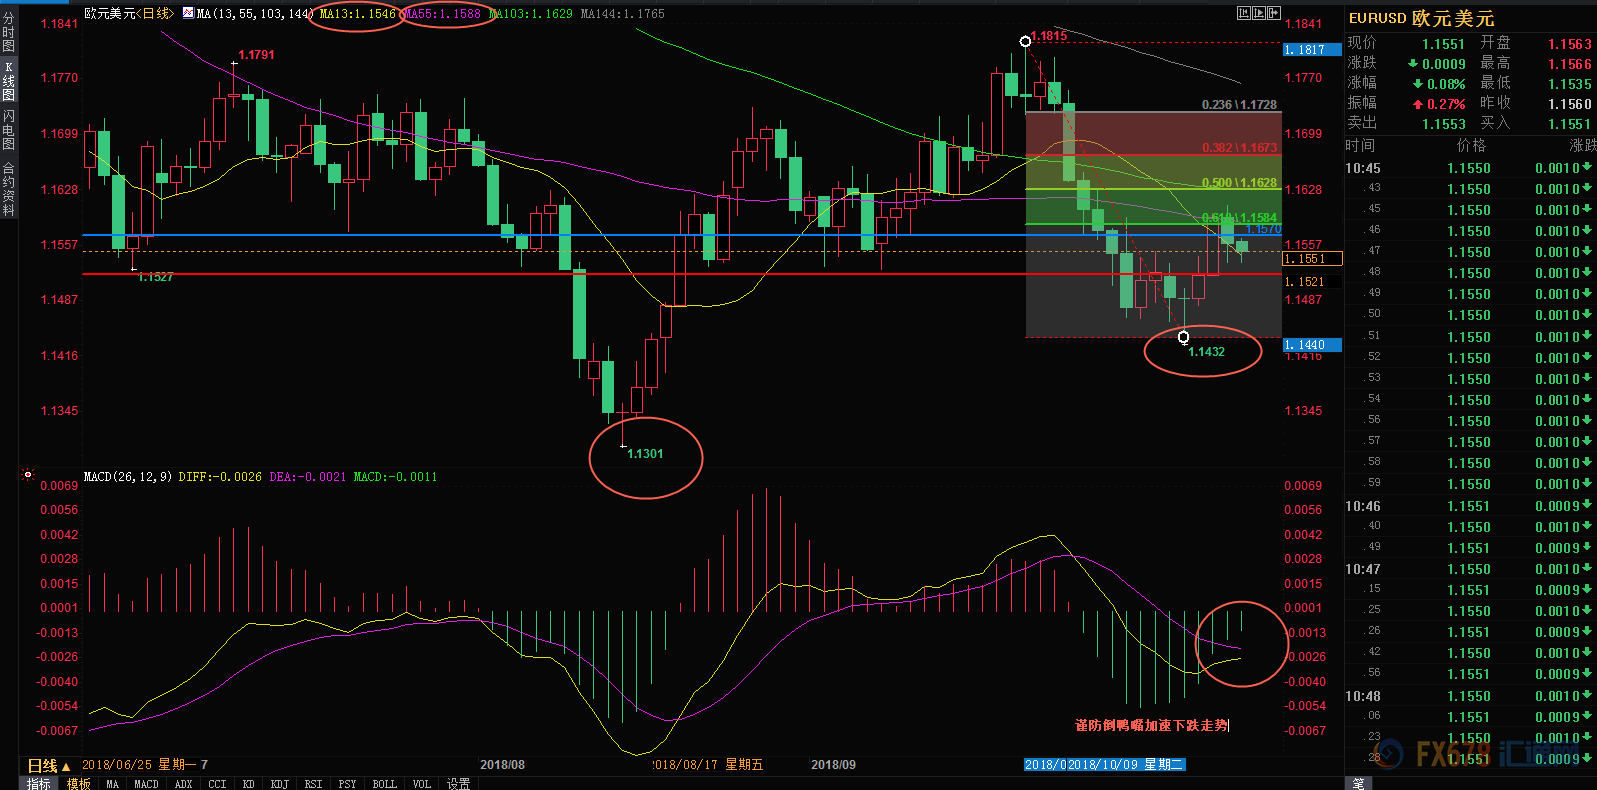Image resolution: width=1597 pixels, height=790 pixels.
Task: Switch indicator to CCI
Action: click(217, 784)
